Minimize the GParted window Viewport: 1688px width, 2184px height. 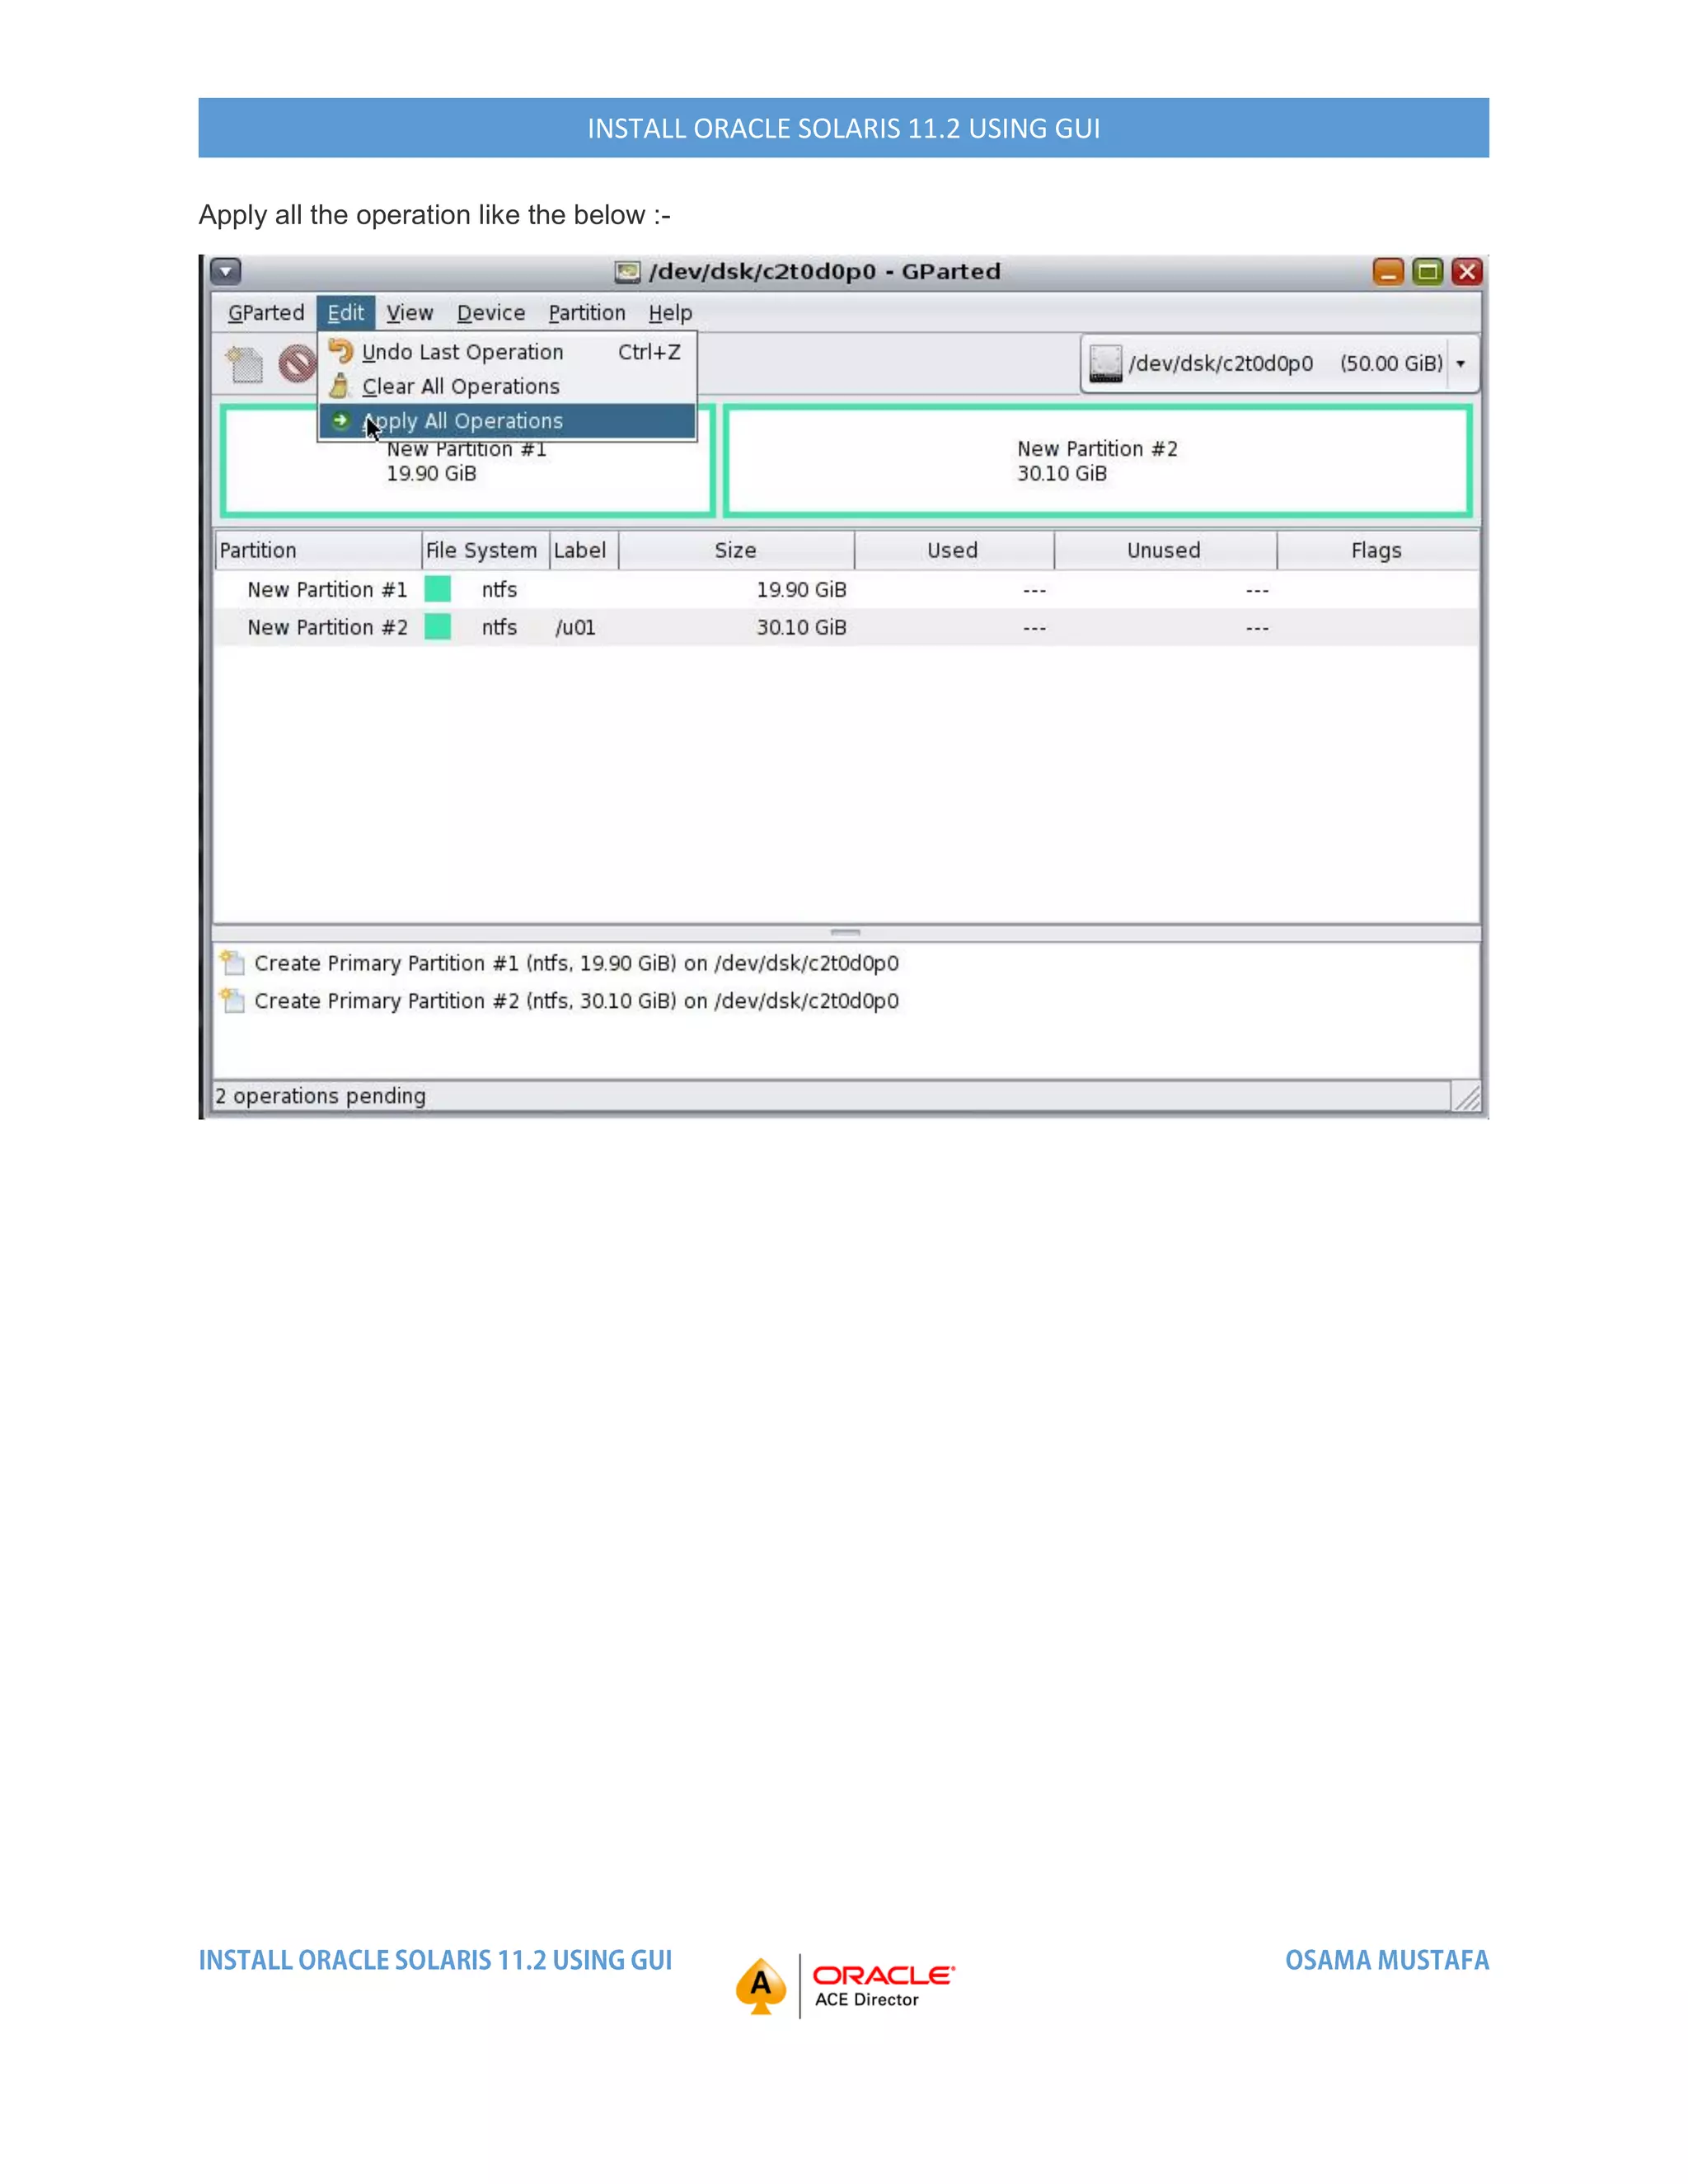(1388, 272)
